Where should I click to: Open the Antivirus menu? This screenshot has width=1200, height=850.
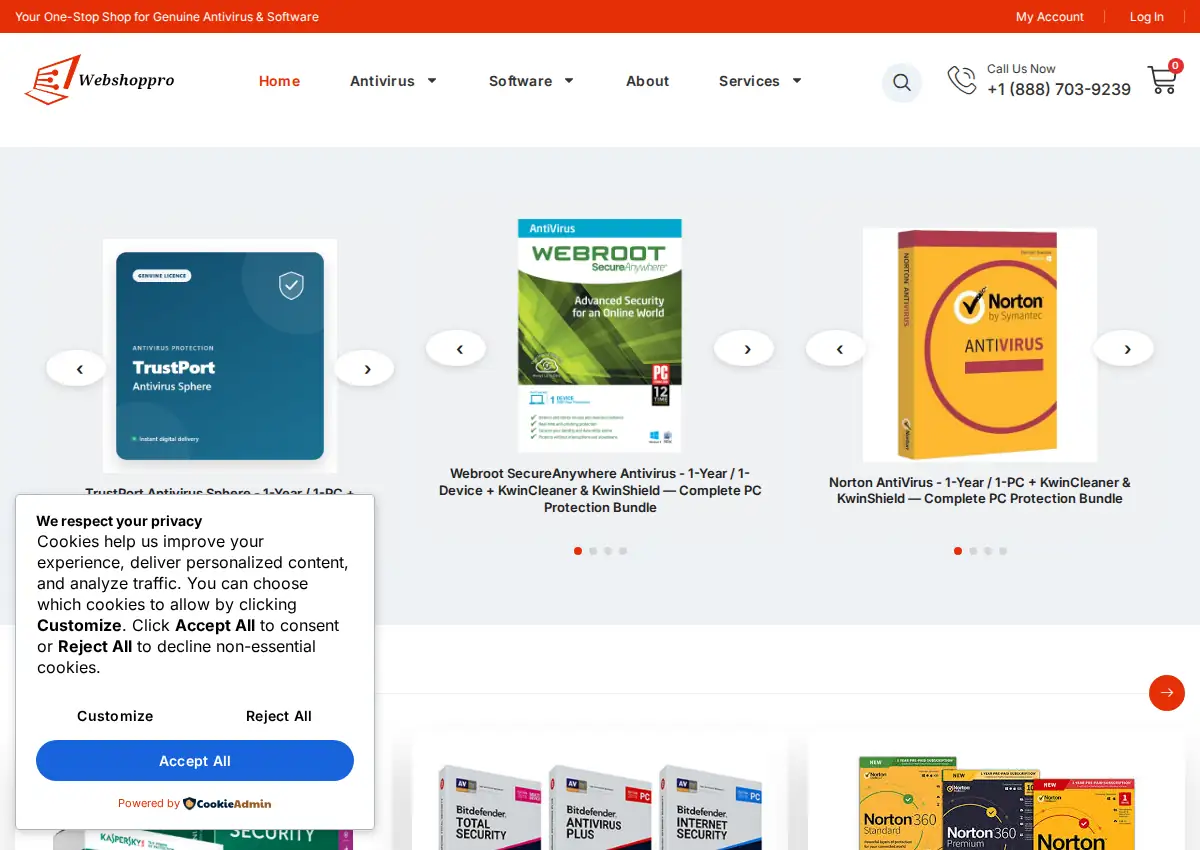click(382, 81)
